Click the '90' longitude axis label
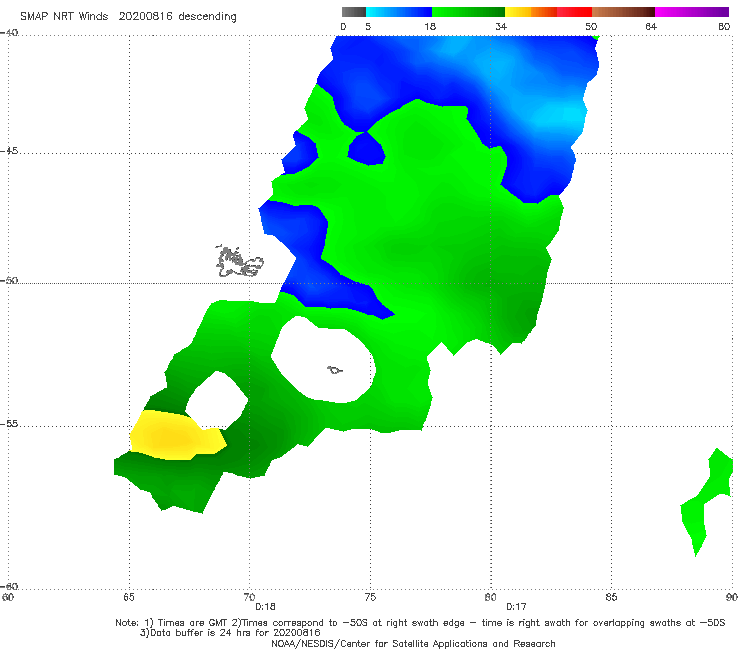 (732, 597)
